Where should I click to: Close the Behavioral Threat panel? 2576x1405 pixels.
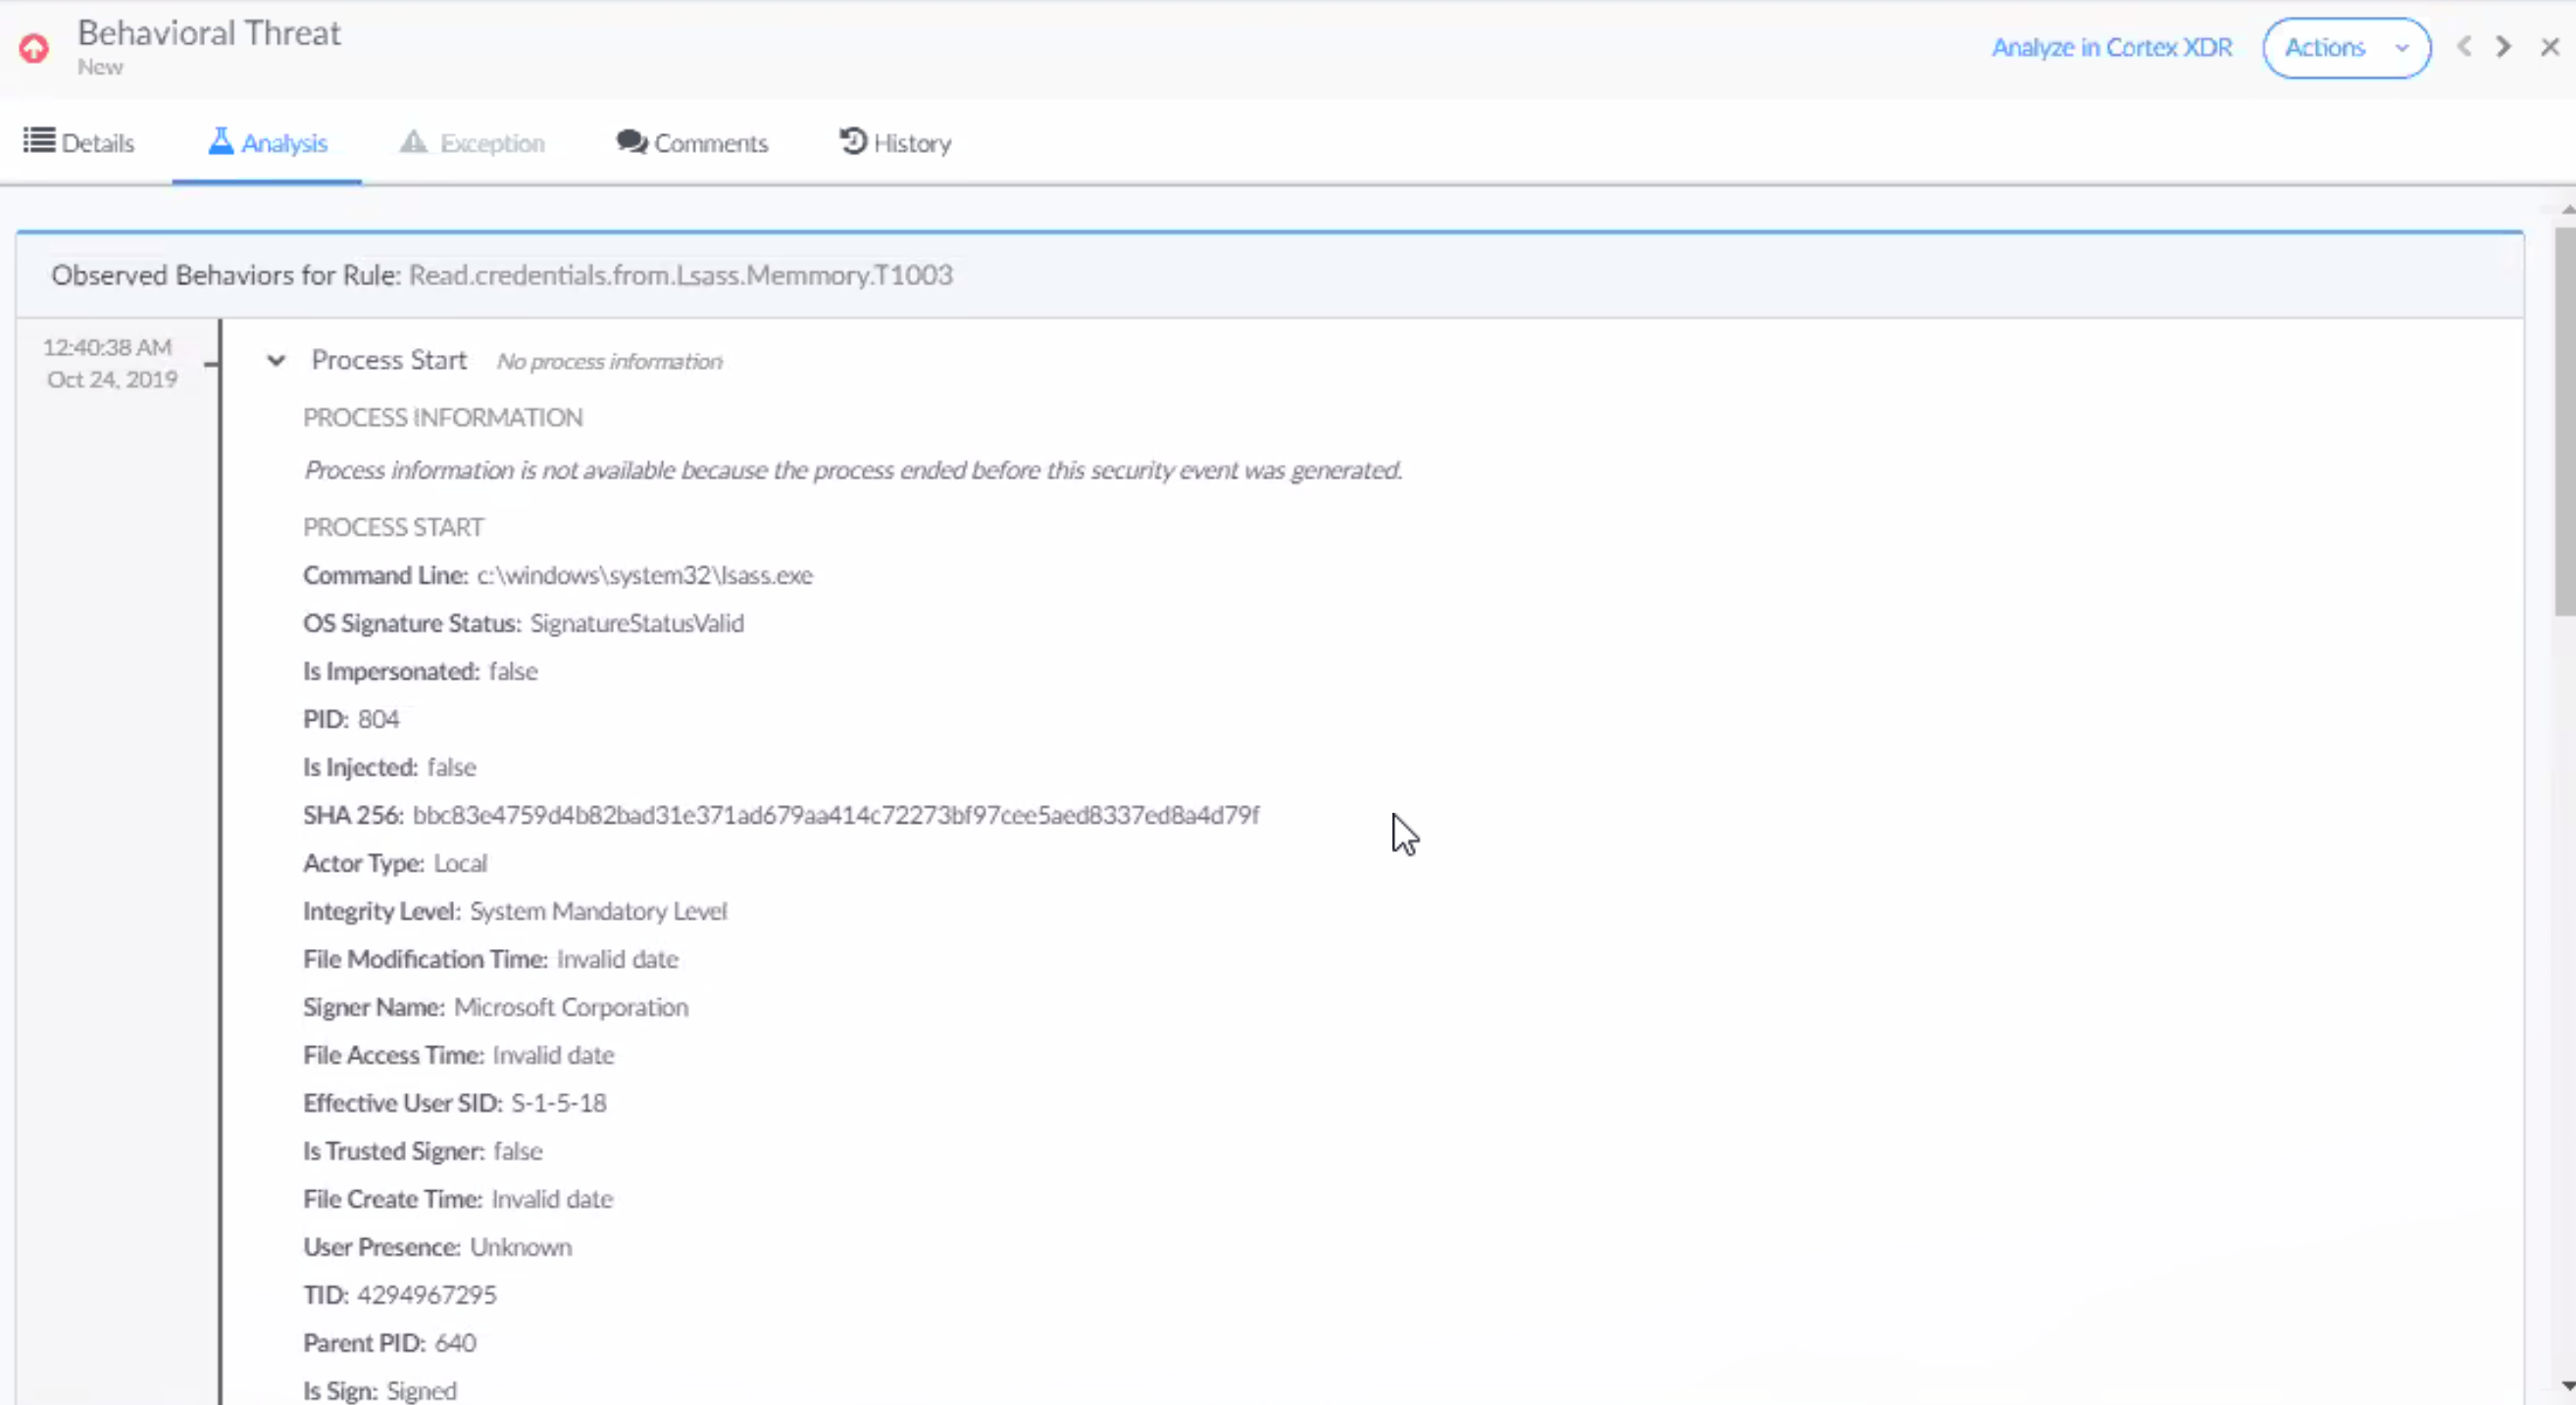pyautogui.click(x=2550, y=46)
